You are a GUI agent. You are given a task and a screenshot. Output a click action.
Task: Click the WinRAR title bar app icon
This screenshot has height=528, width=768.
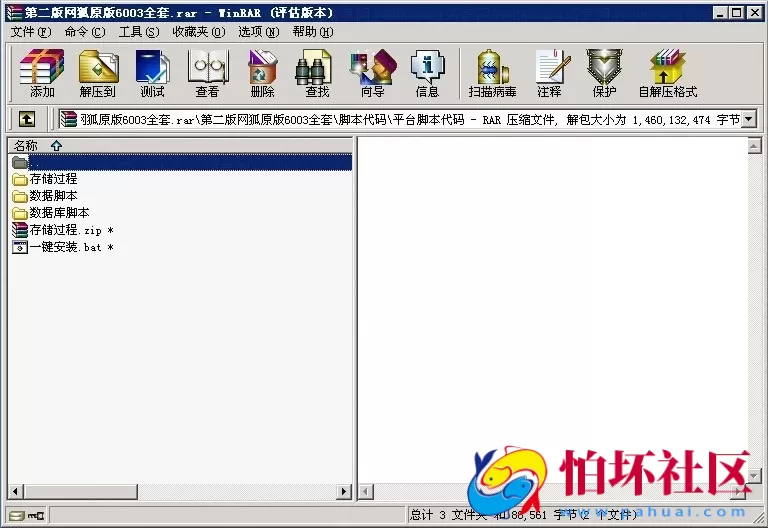pos(14,12)
